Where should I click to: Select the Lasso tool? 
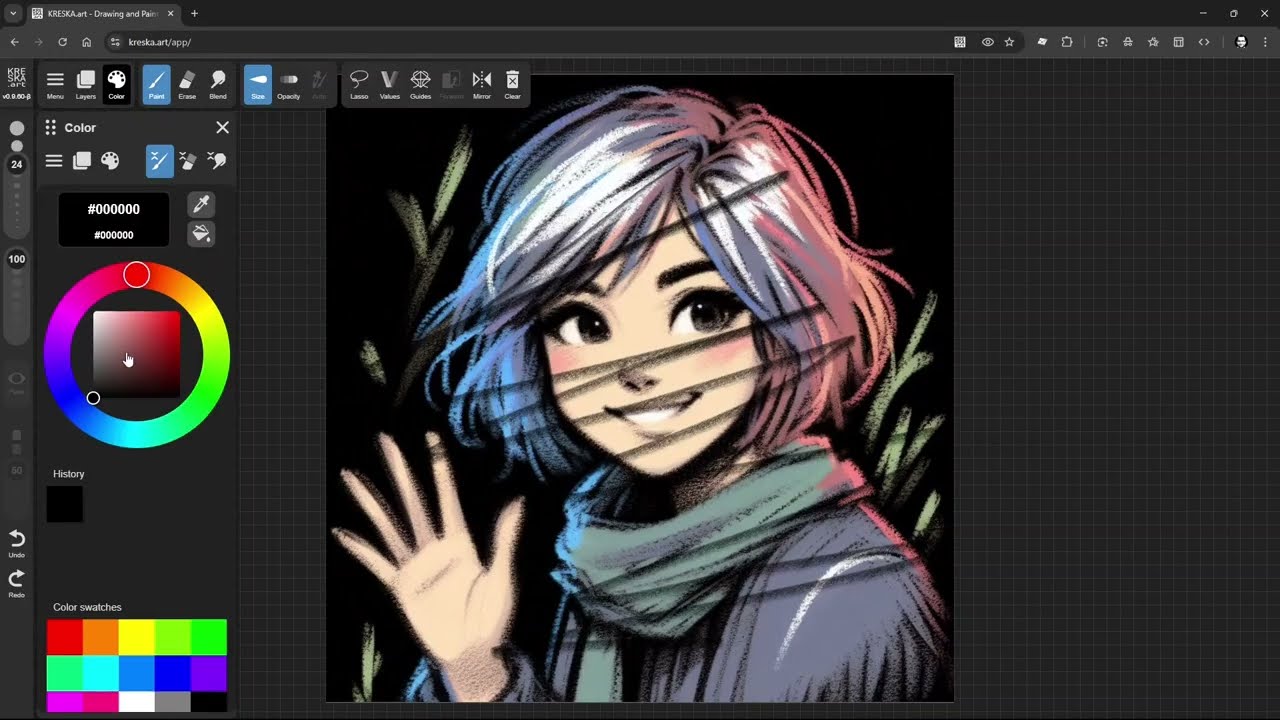pyautogui.click(x=359, y=85)
